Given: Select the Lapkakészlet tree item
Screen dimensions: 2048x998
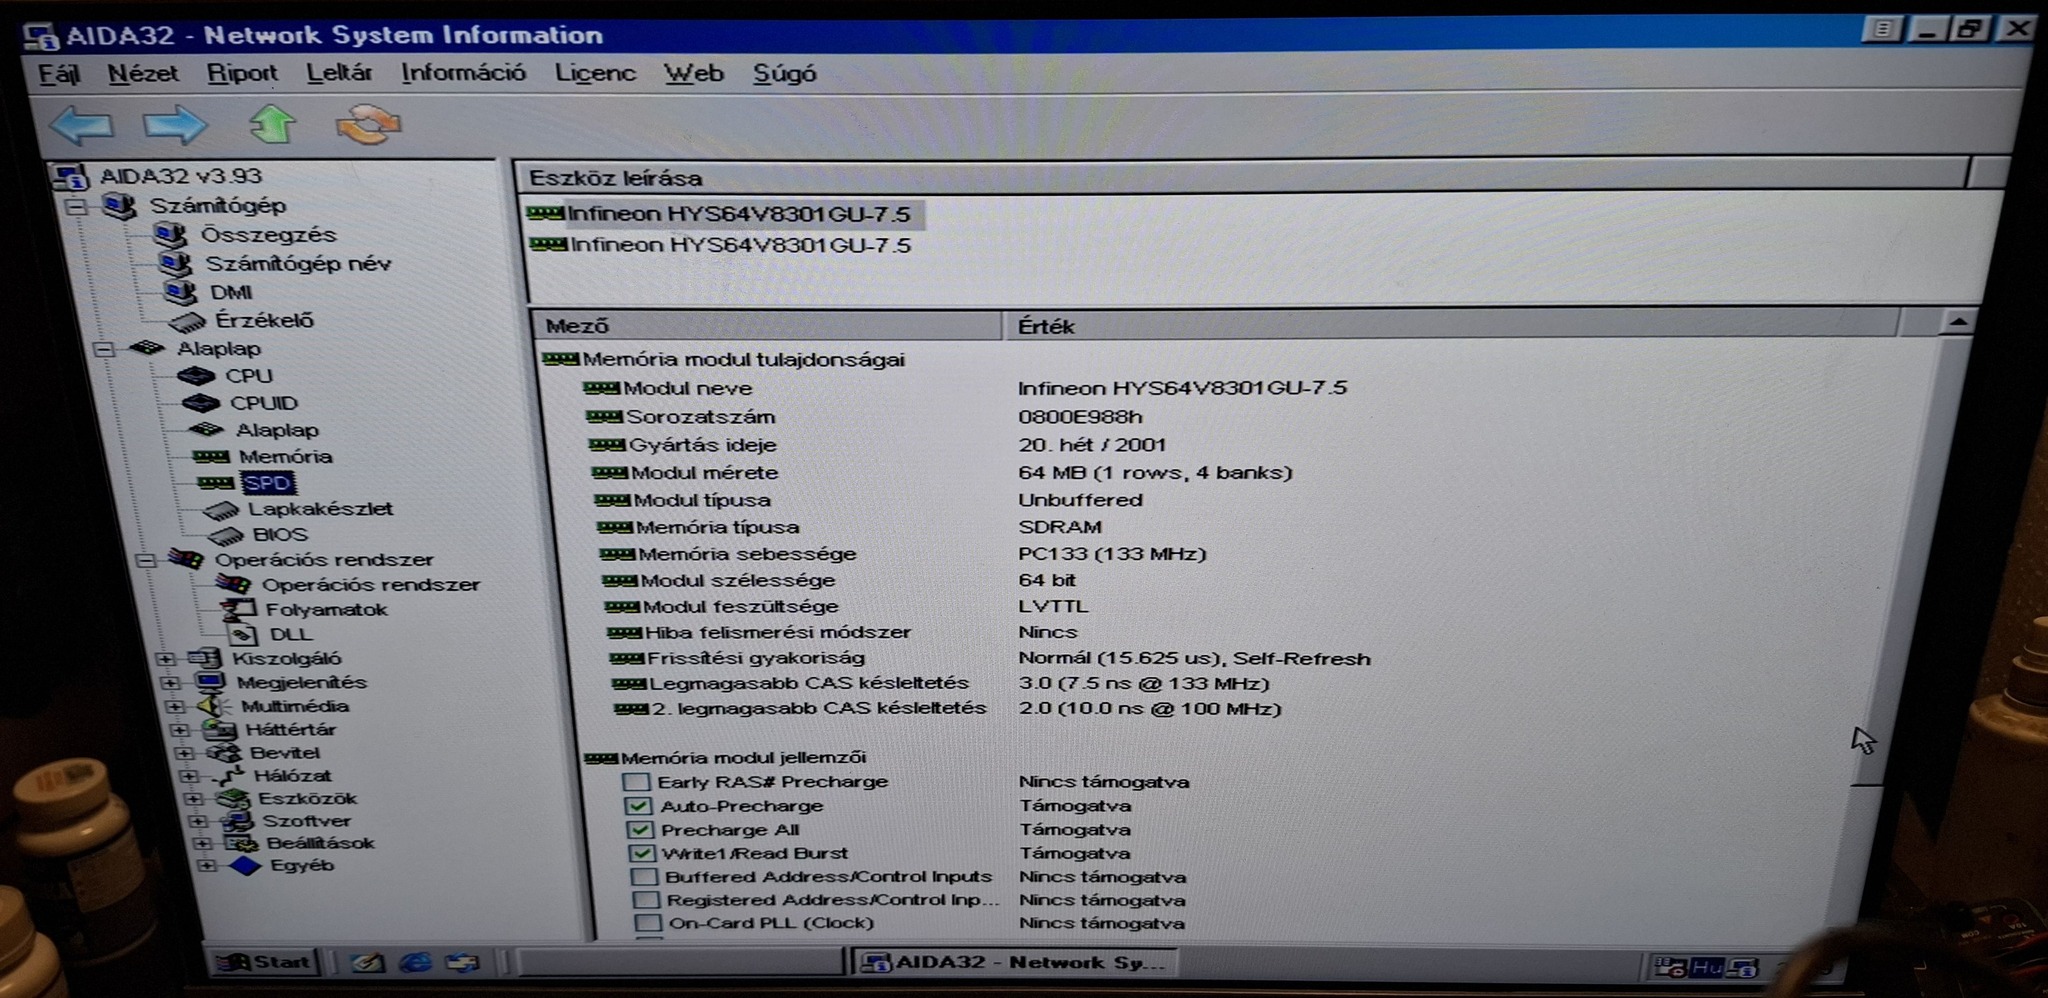Looking at the screenshot, I should click(320, 509).
